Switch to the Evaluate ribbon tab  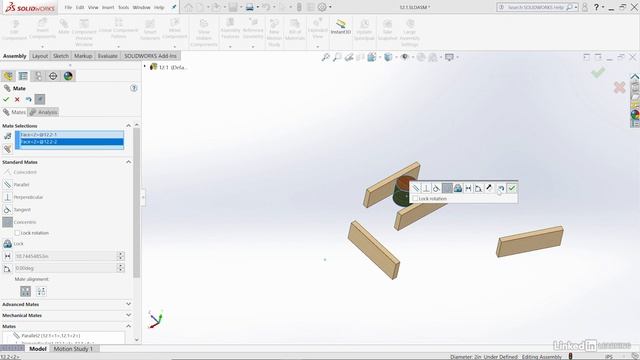pos(107,56)
